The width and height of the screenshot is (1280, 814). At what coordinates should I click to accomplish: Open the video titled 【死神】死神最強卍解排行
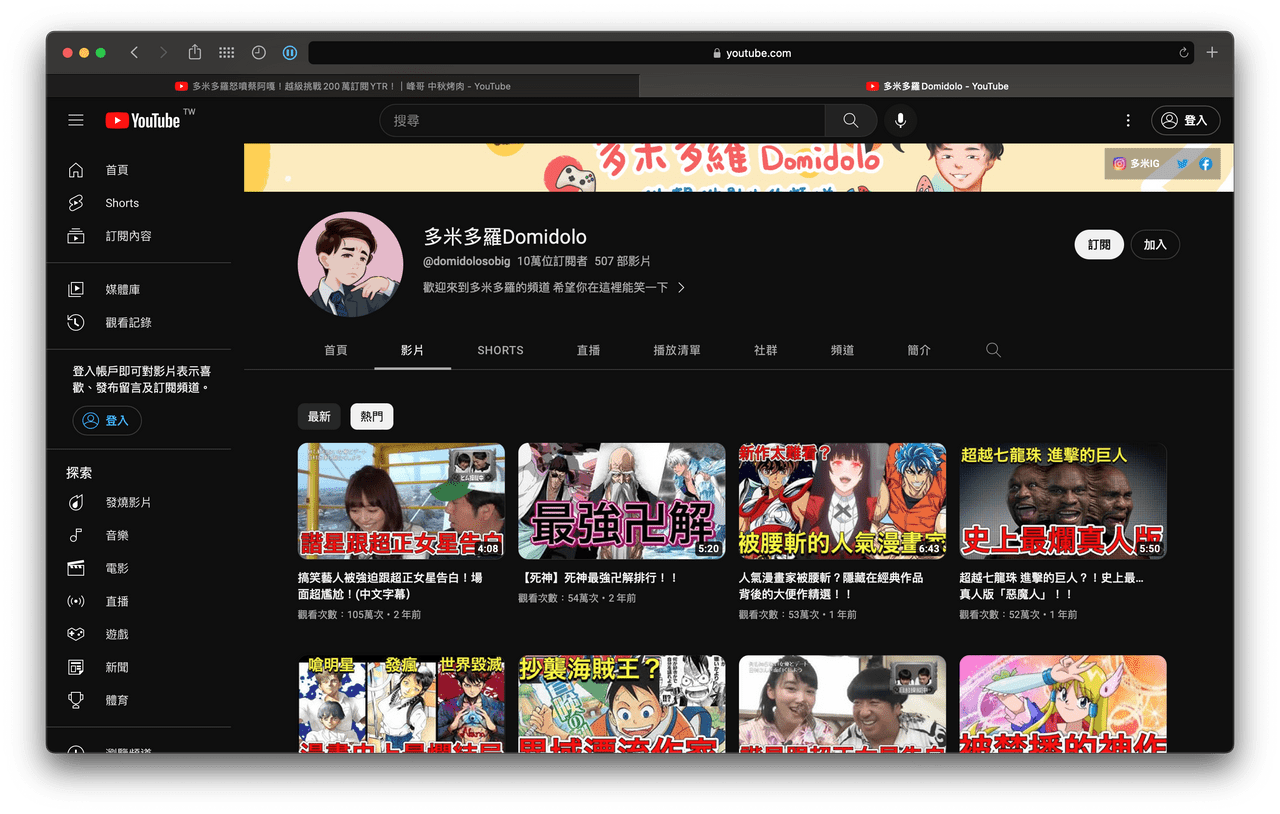[x=598, y=578]
